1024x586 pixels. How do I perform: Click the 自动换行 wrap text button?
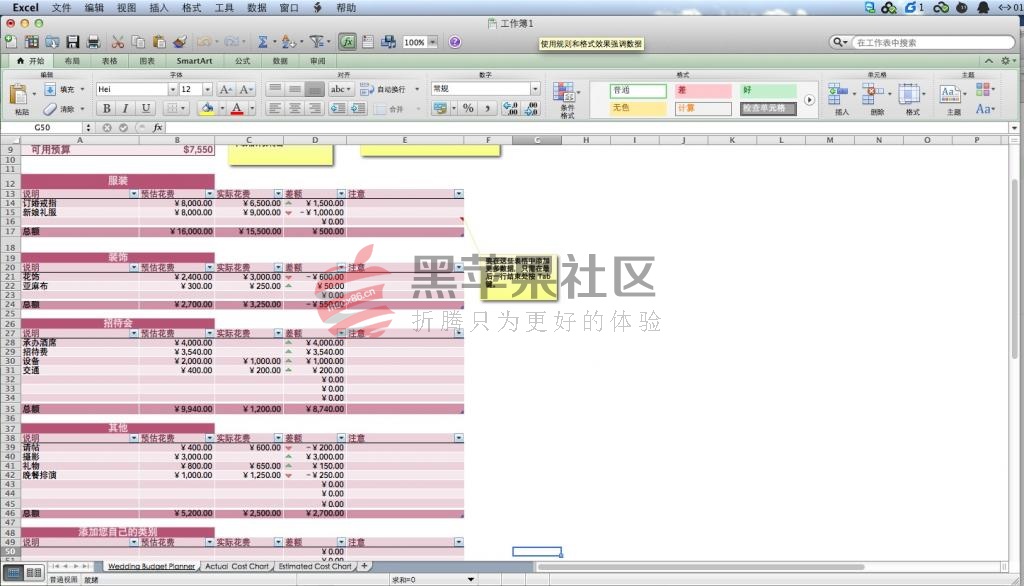(x=383, y=90)
